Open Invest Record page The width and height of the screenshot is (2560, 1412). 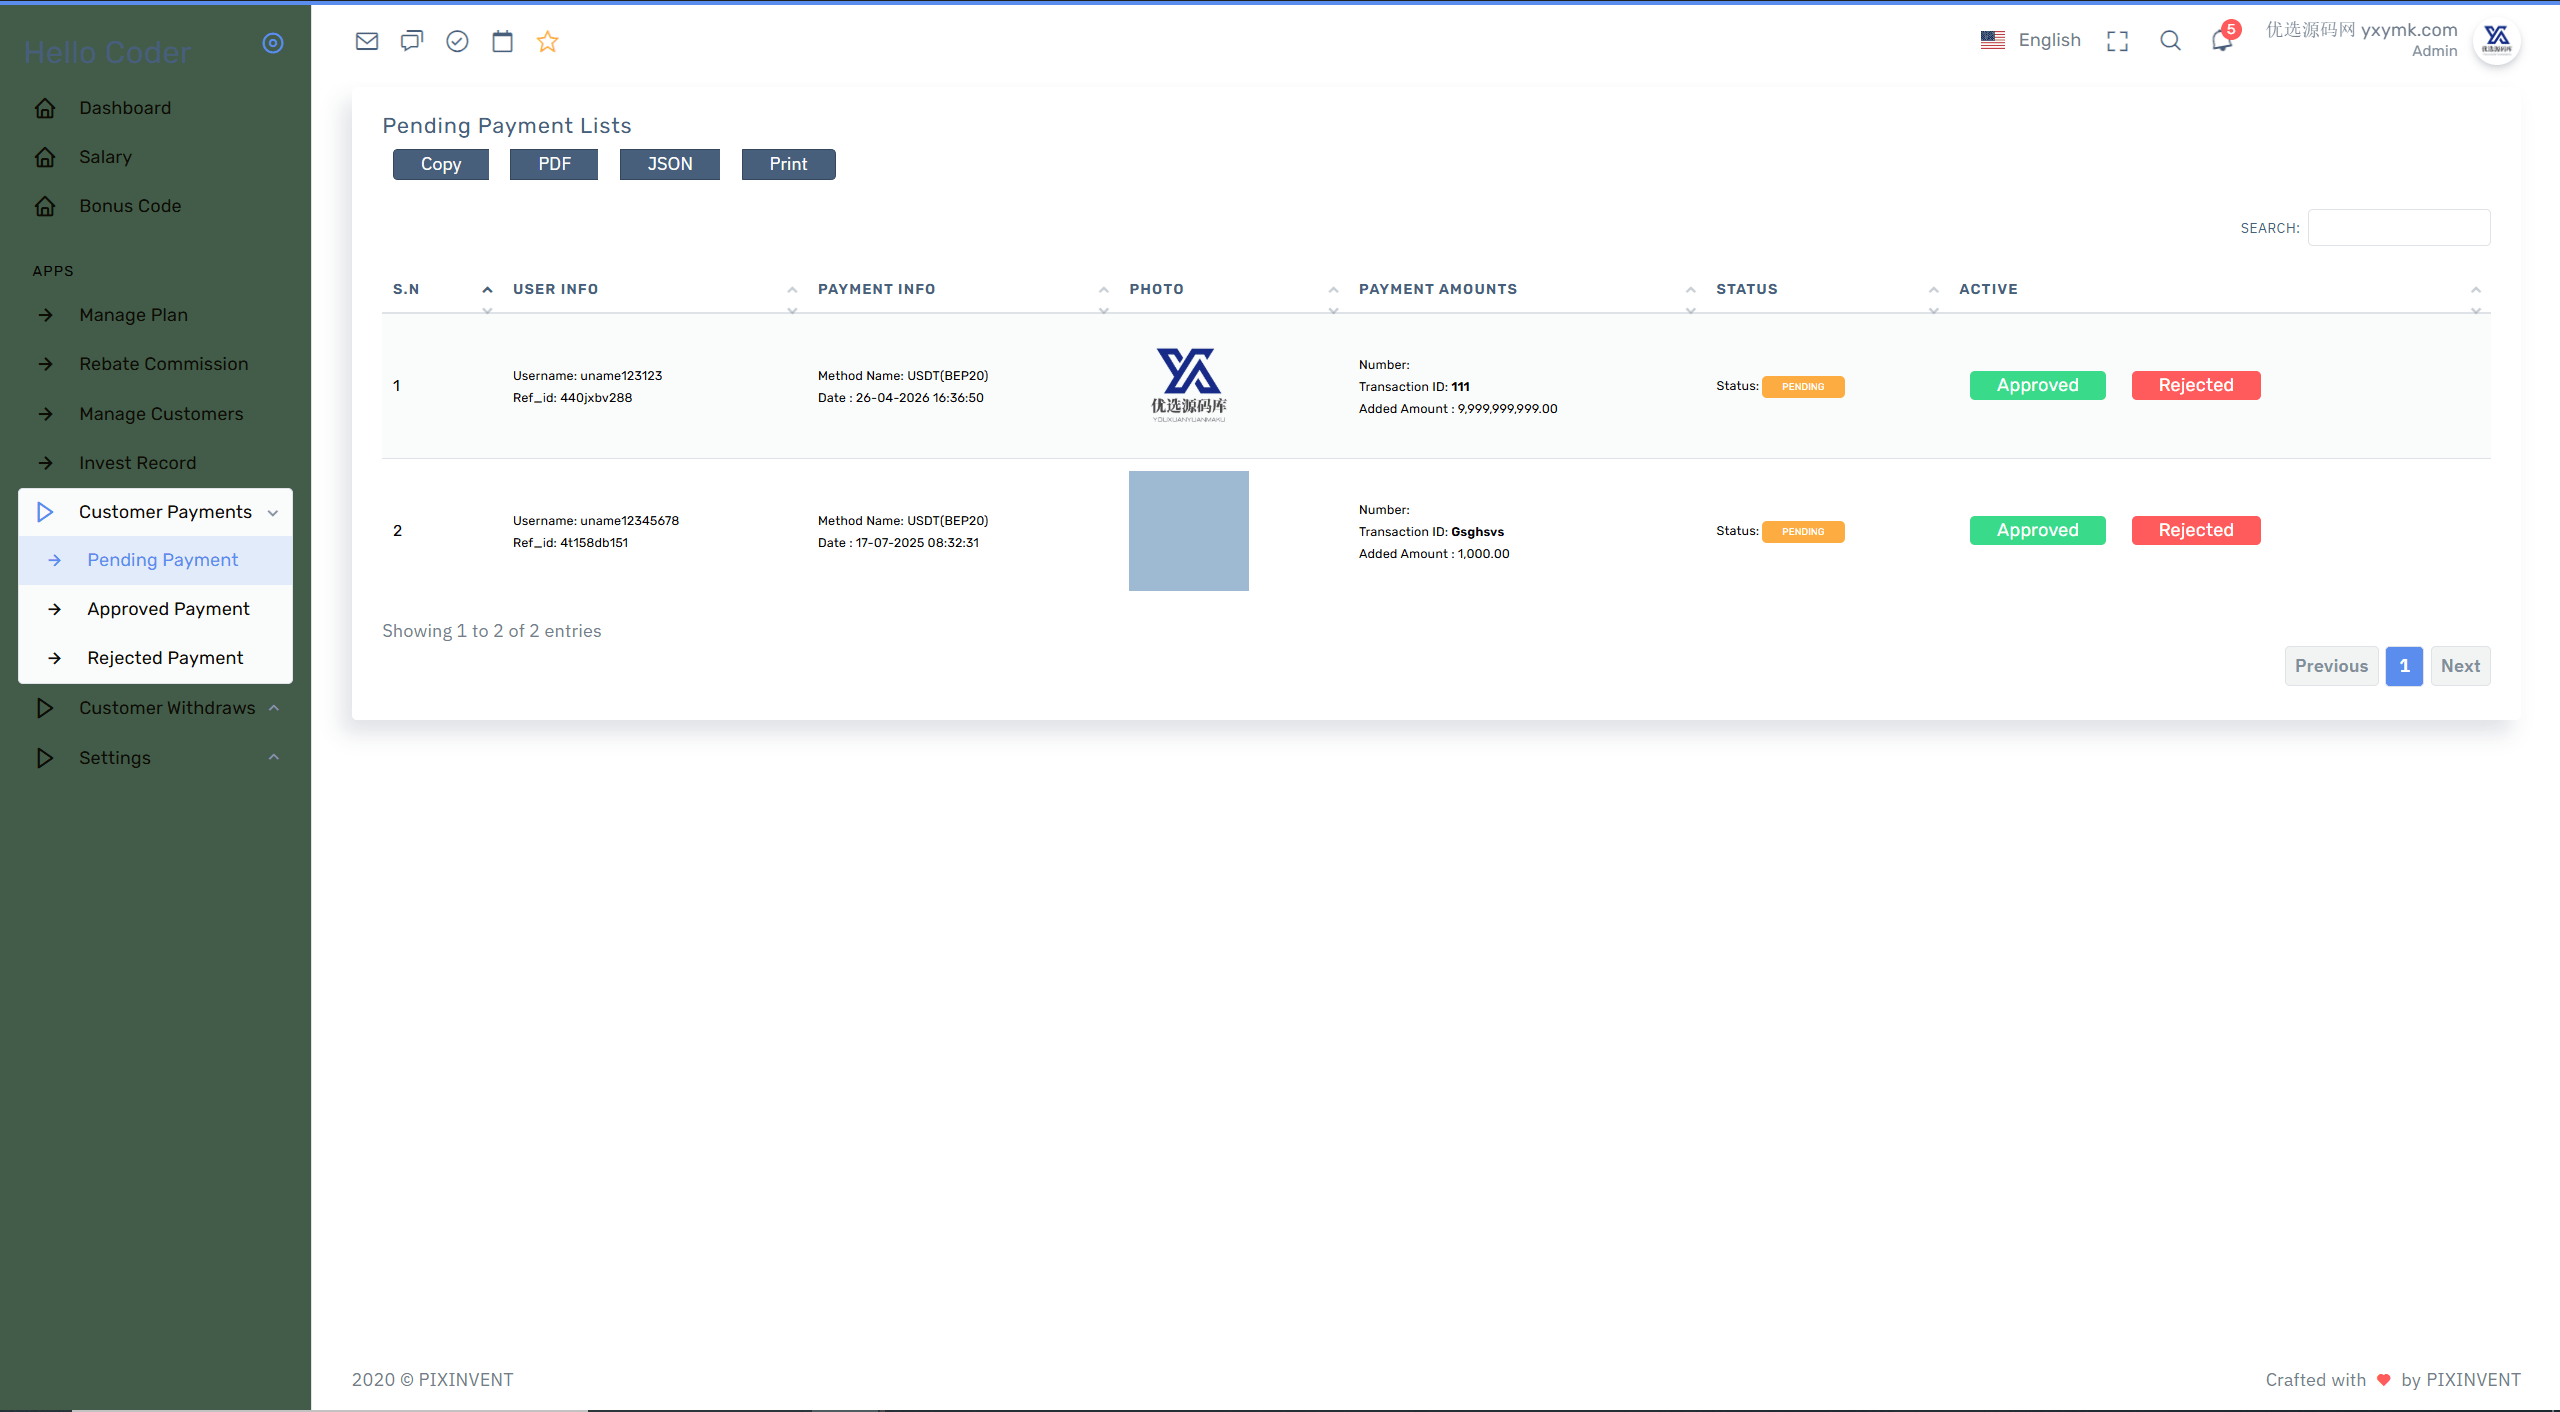tap(156, 463)
